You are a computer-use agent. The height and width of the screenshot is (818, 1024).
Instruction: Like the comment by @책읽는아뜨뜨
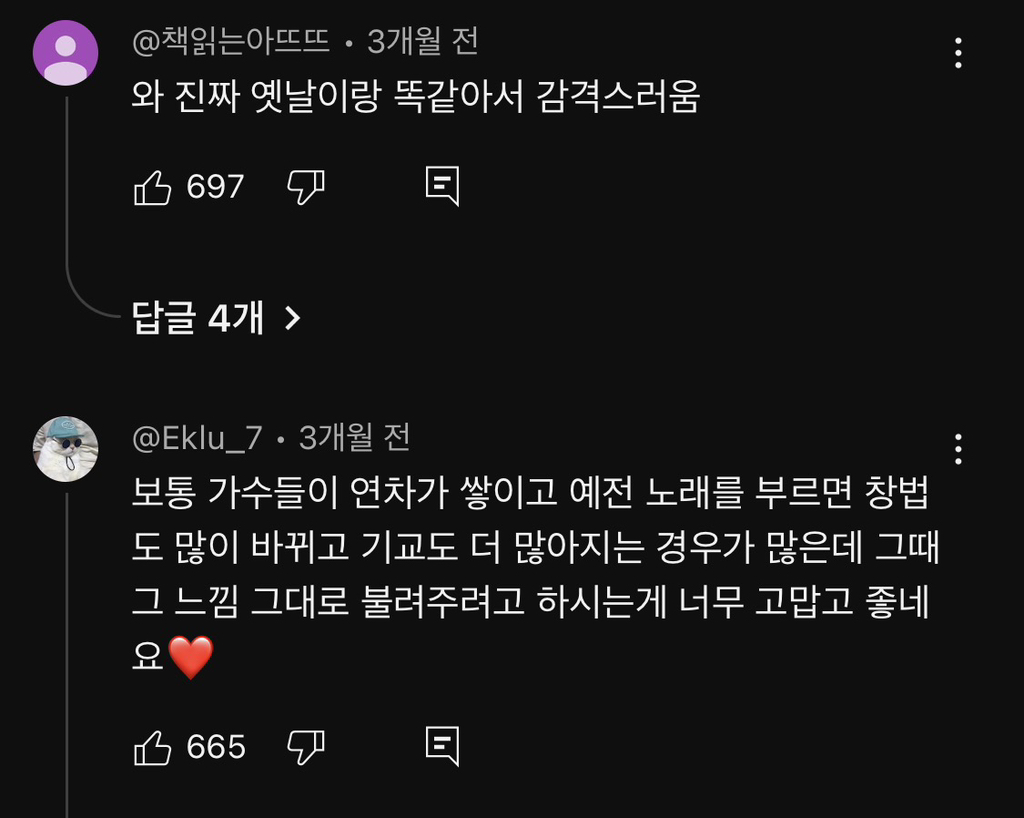[x=155, y=185]
